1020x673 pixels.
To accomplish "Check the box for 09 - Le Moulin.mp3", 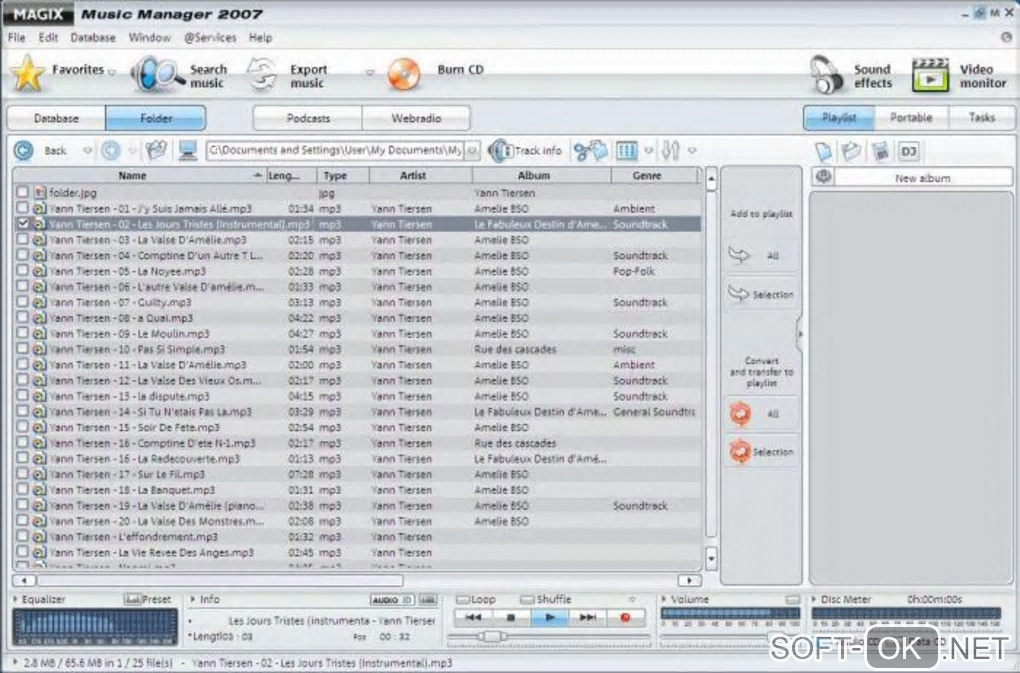I will point(23,333).
